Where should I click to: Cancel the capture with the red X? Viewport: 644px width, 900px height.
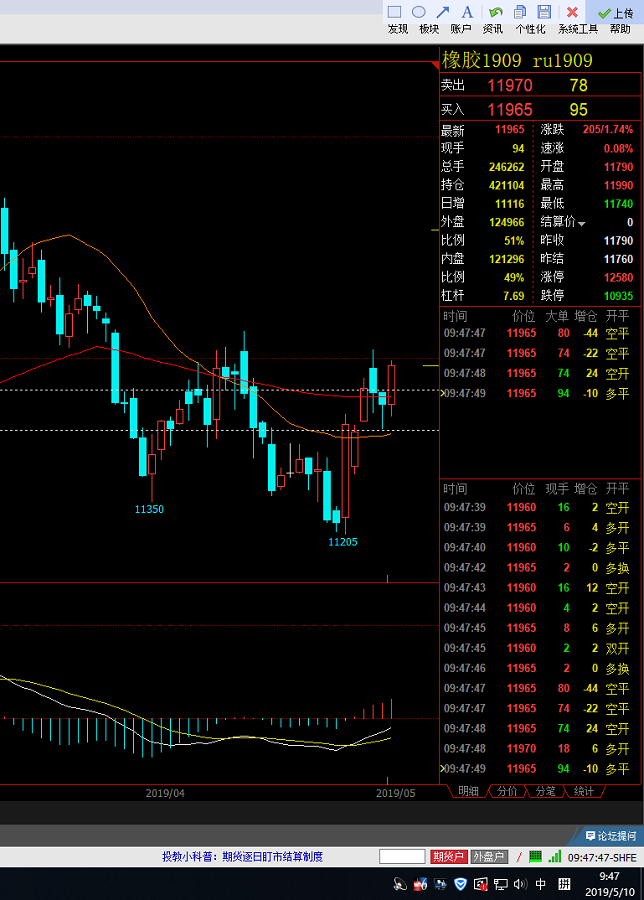572,12
